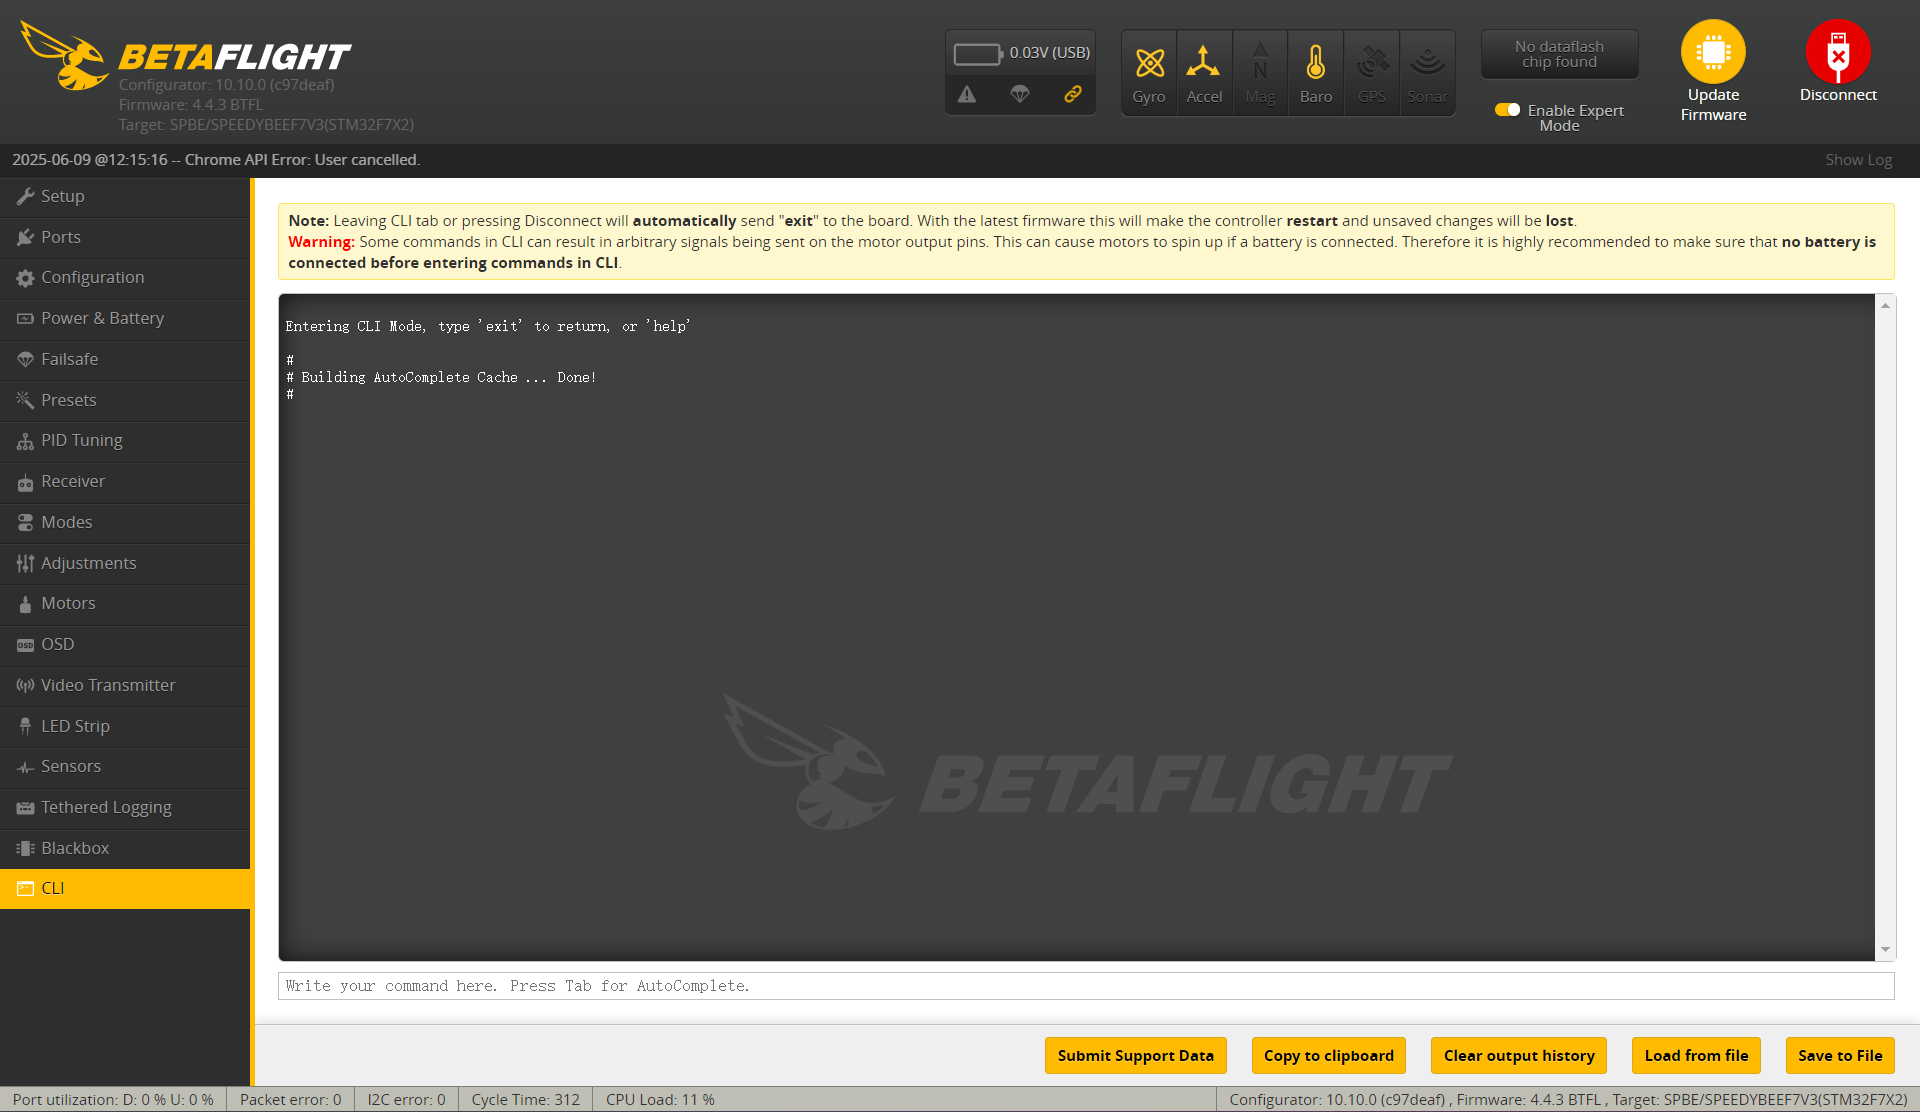Click the OSD icon in sidebar
Viewport: 1920px width, 1112px height.
pyautogui.click(x=25, y=645)
